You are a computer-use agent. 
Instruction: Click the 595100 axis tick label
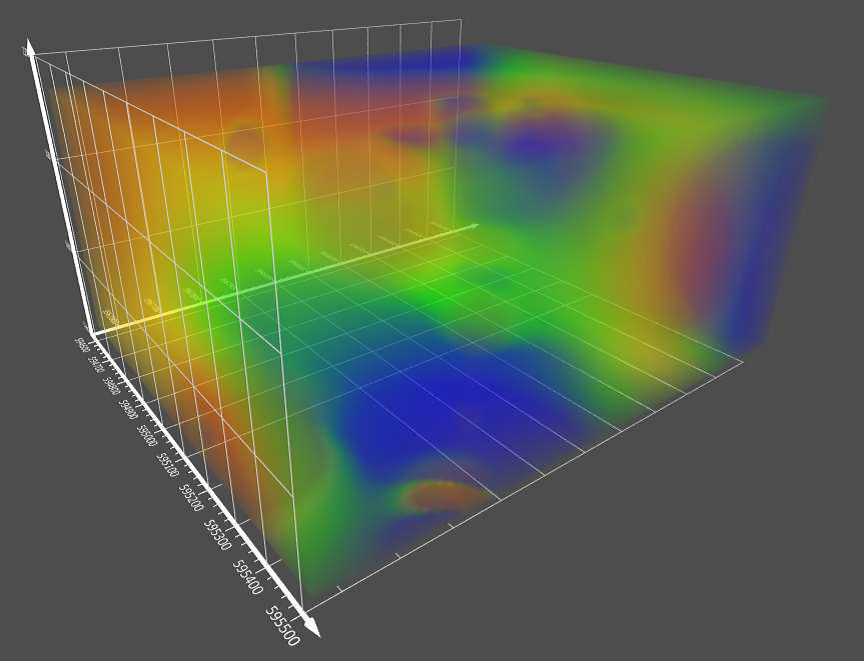pos(169,464)
